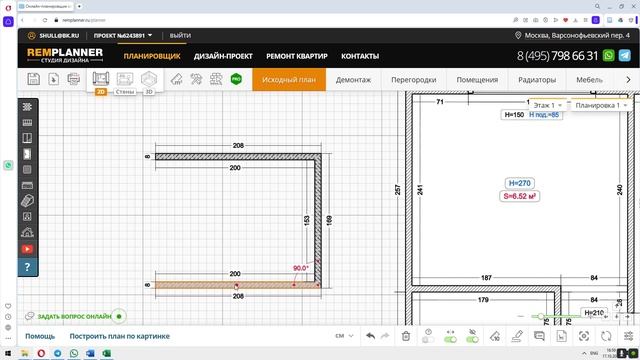Open the Демонтаж tab

[353, 80]
